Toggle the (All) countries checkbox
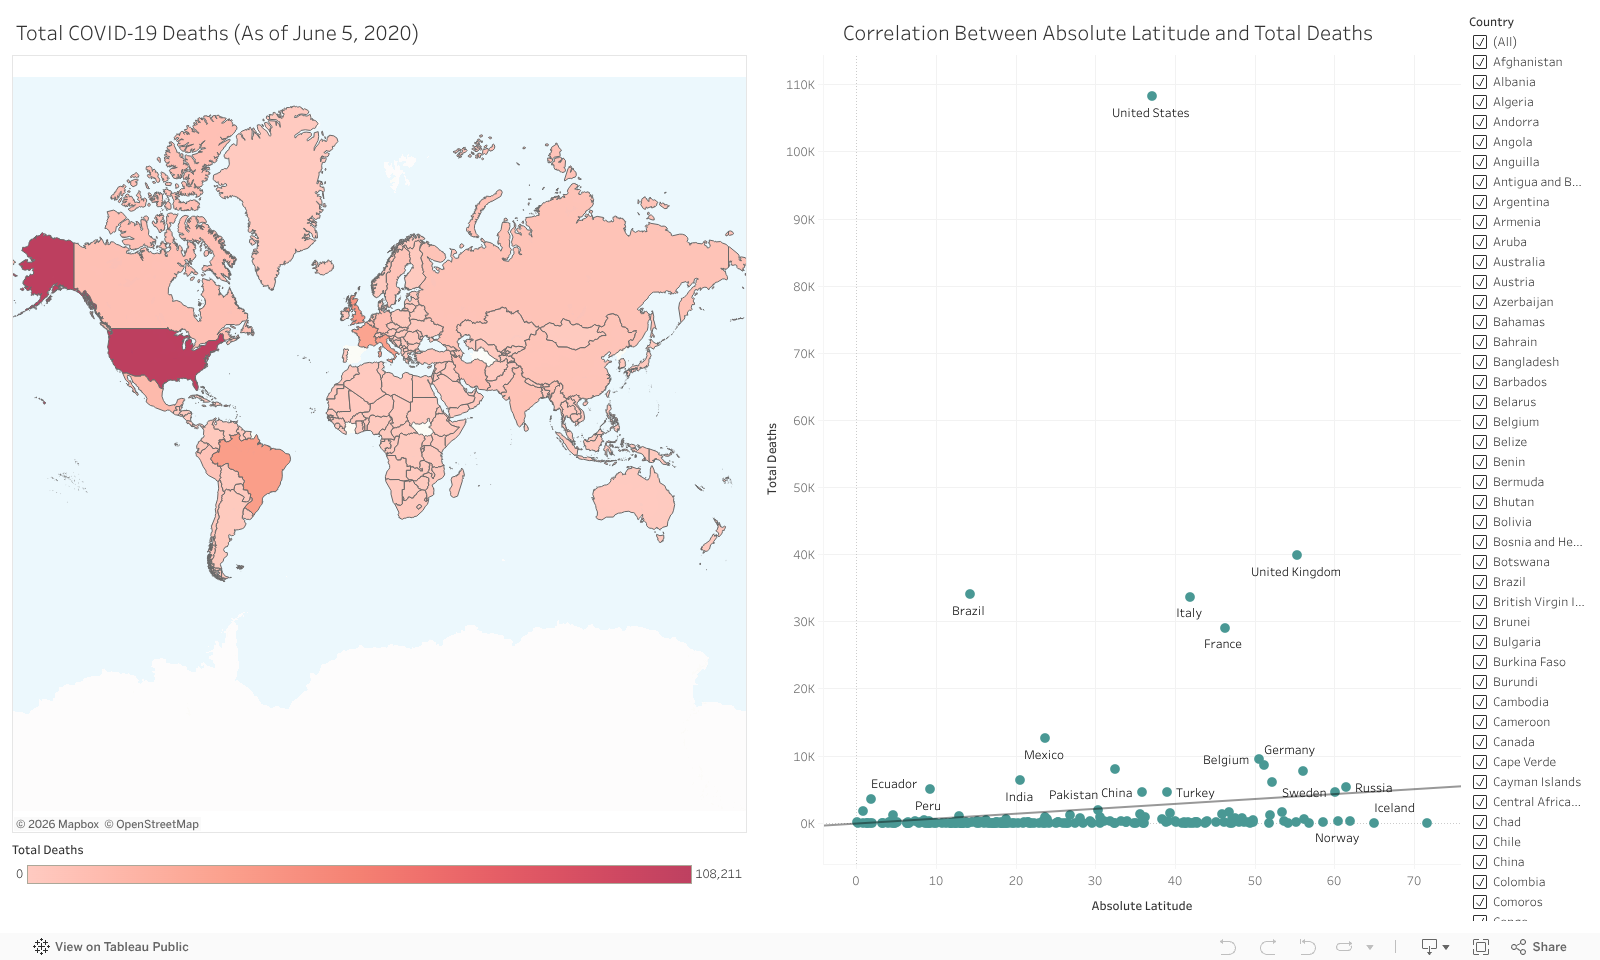 (1480, 42)
